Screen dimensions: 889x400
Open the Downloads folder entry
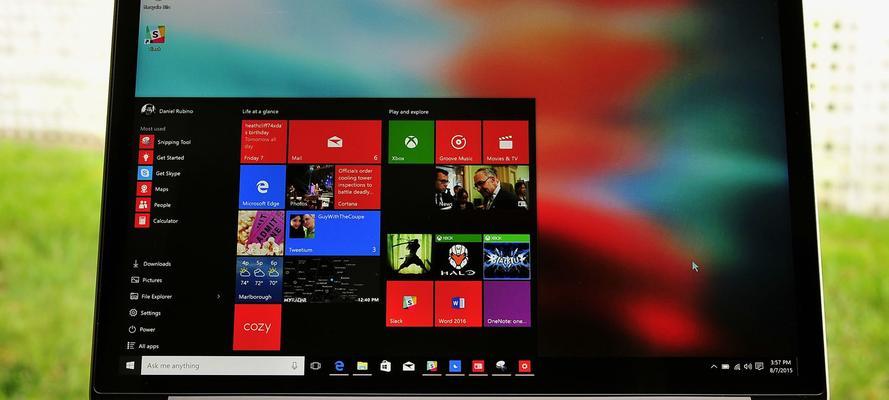(151, 263)
